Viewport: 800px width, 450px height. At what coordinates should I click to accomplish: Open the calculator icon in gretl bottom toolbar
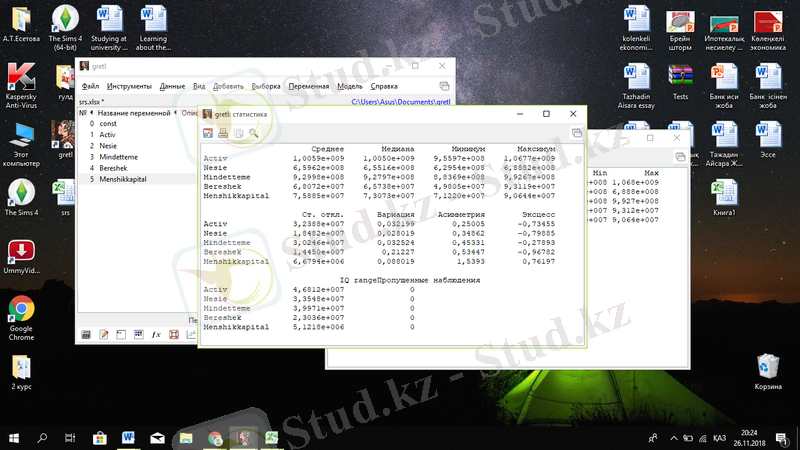[x=86, y=335]
